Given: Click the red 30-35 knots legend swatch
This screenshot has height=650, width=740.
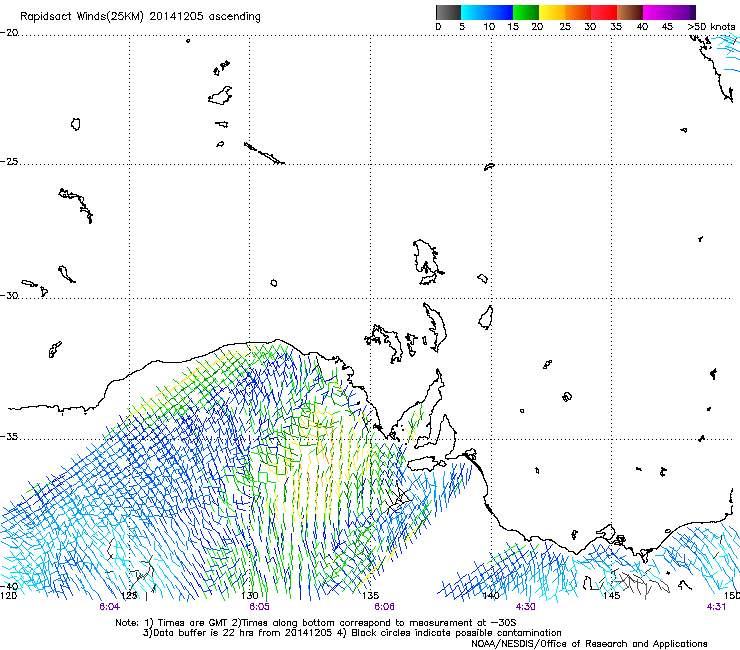Looking at the screenshot, I should click(x=604, y=12).
